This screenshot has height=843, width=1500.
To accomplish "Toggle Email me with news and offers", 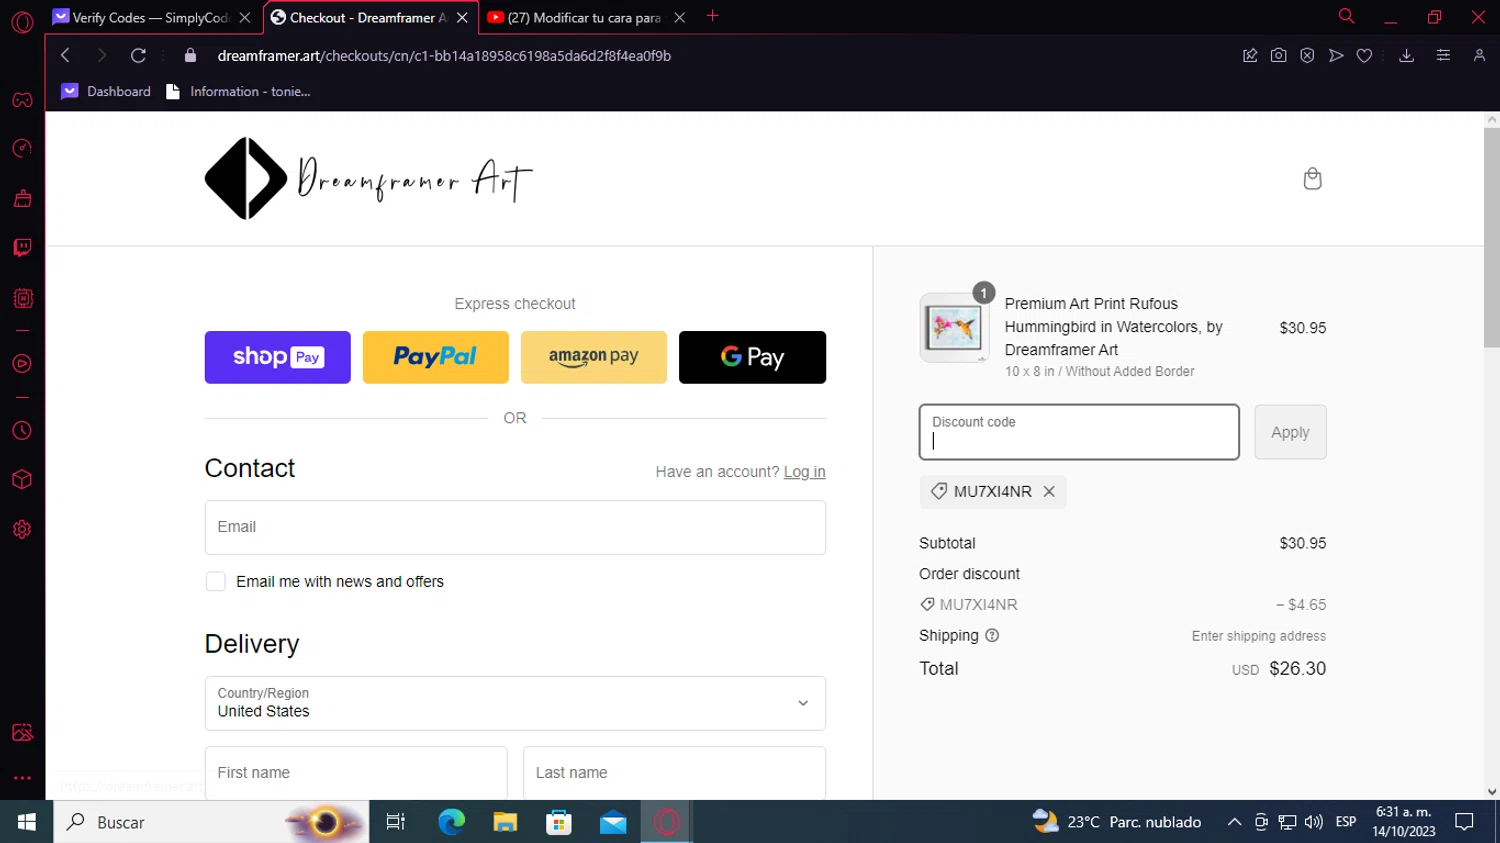I will [x=215, y=582].
